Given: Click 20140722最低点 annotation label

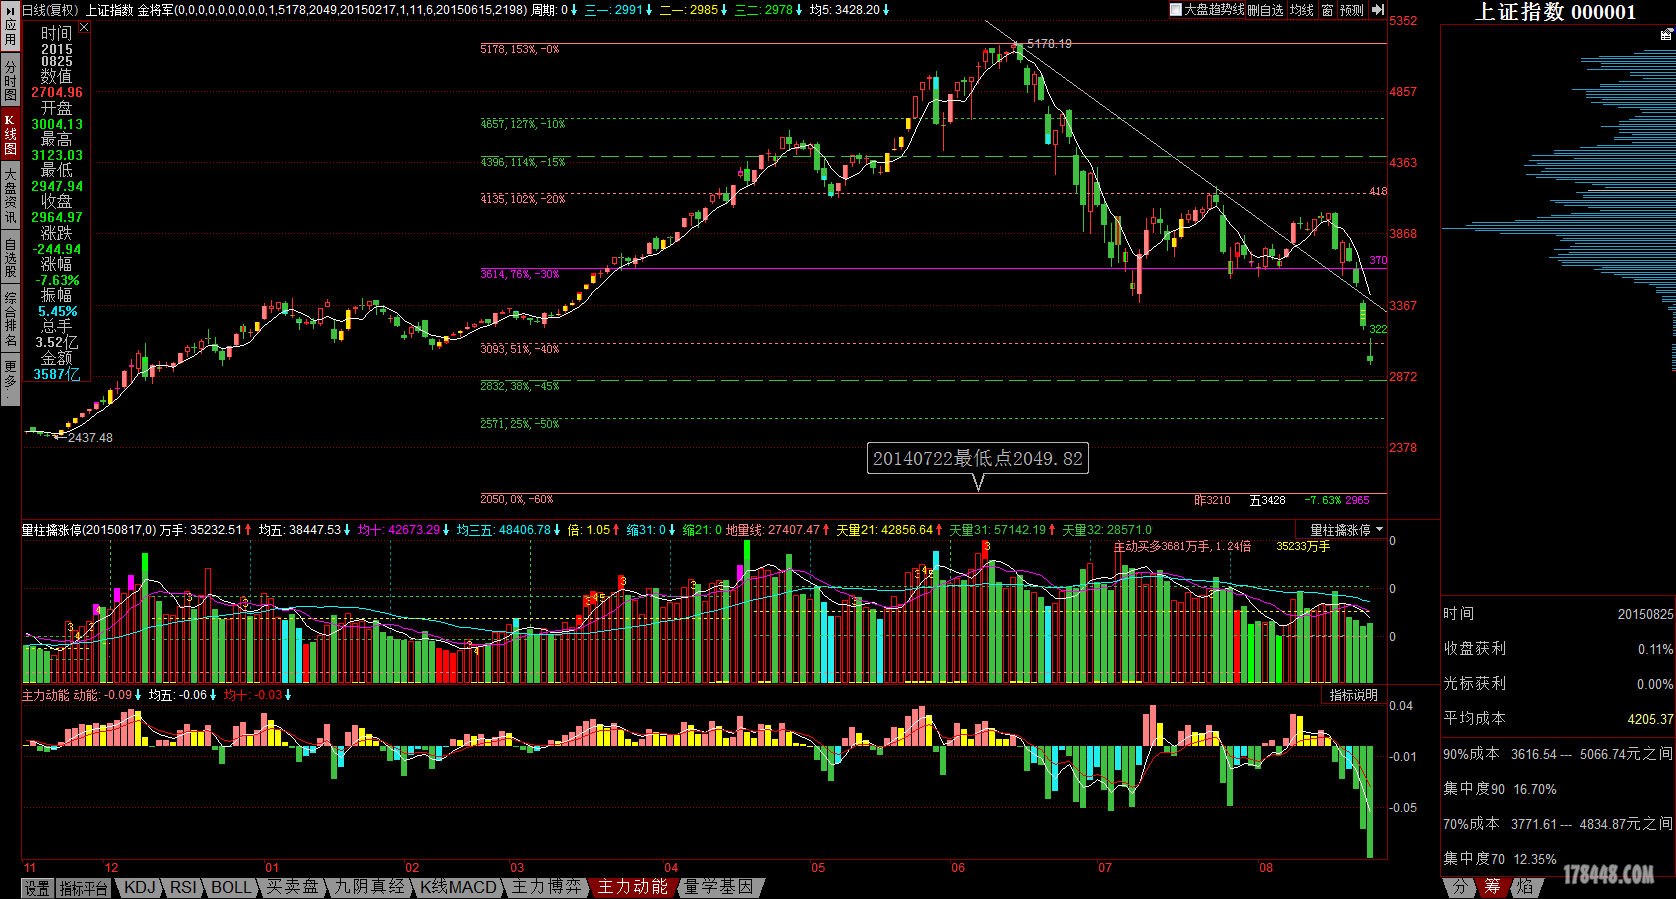Looking at the screenshot, I should 977,459.
